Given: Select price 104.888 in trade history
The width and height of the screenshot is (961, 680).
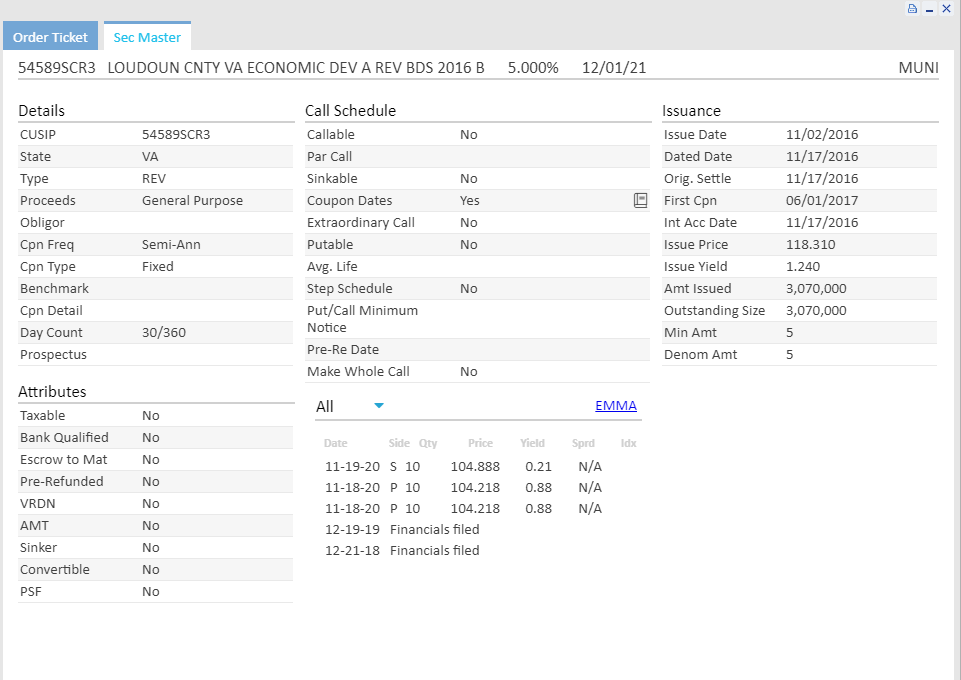Looking at the screenshot, I should [x=475, y=466].
